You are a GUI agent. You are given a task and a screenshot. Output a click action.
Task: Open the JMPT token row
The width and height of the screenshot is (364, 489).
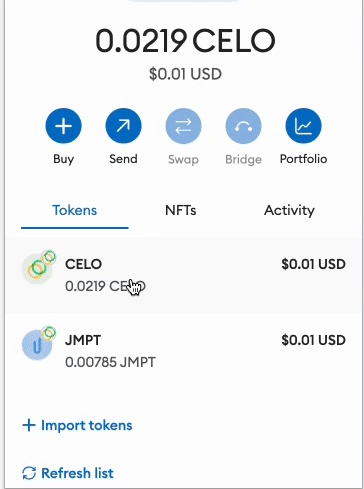[184, 351]
